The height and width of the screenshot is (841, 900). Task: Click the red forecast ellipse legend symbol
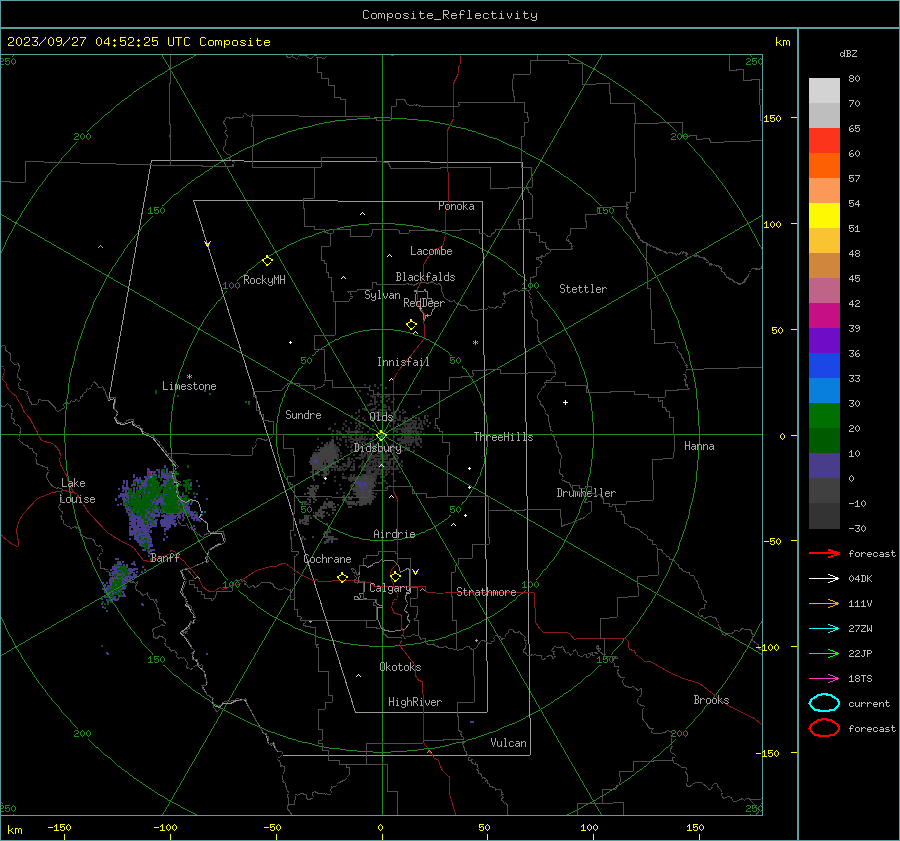pyautogui.click(x=824, y=728)
